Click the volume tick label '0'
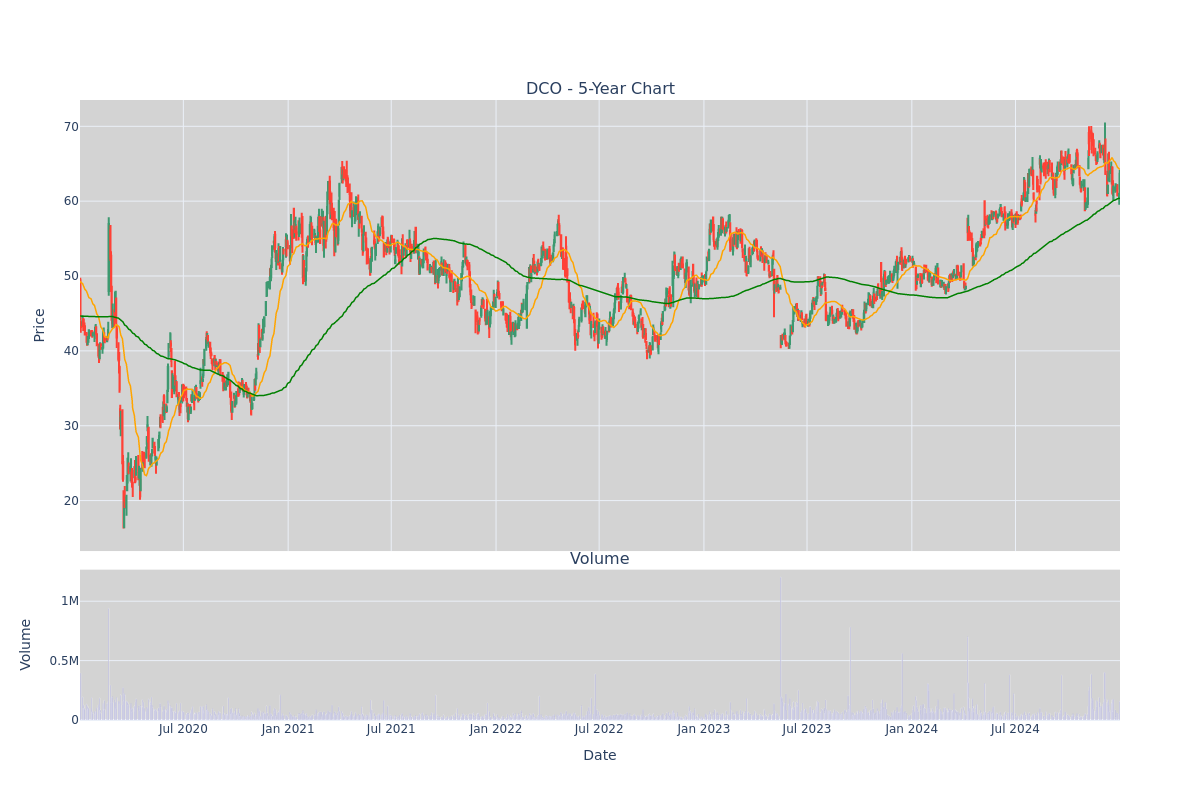 (x=75, y=720)
